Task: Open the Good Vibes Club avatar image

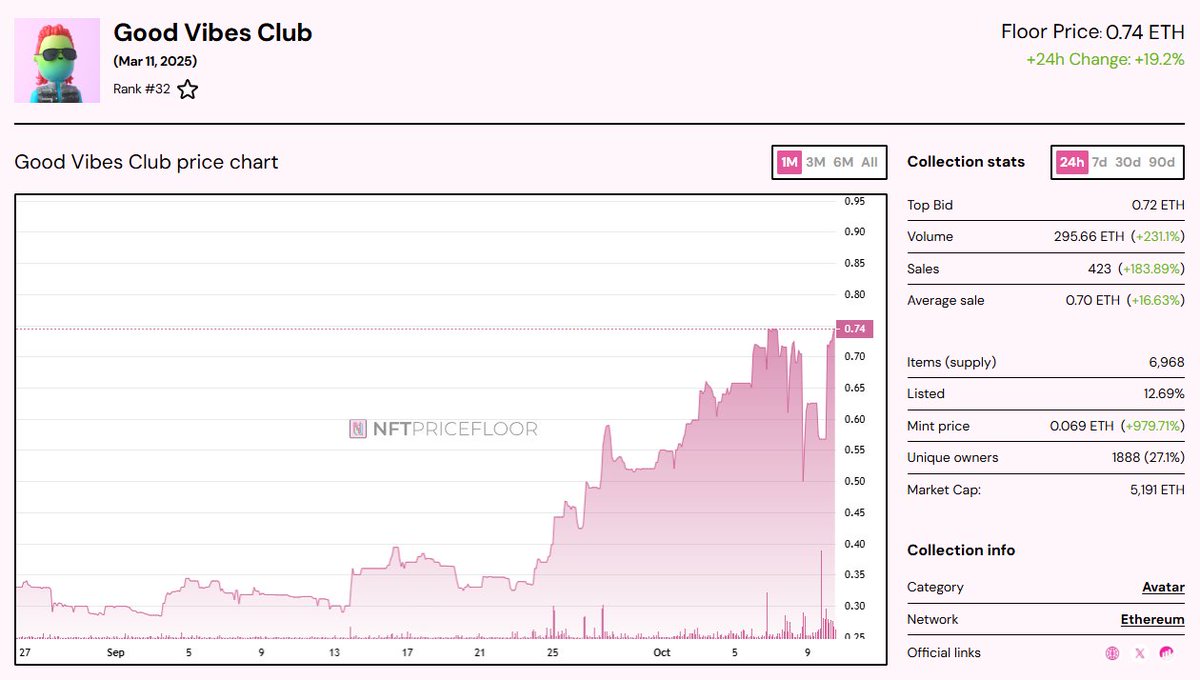Action: coord(57,60)
